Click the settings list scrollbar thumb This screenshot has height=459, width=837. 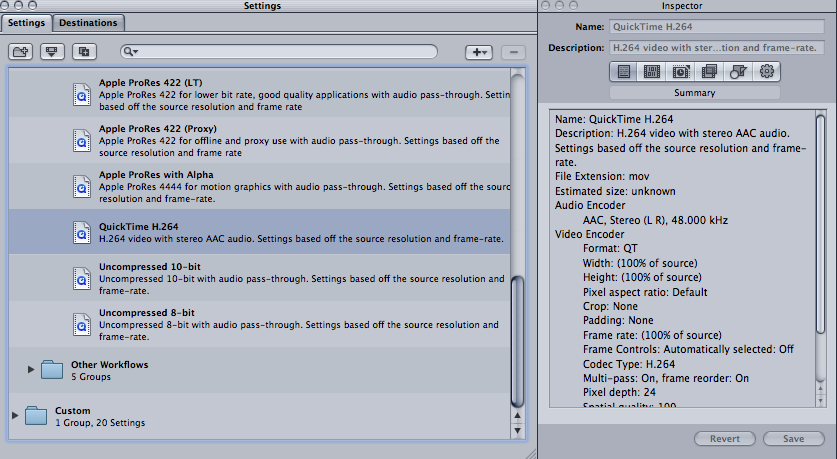(517, 342)
